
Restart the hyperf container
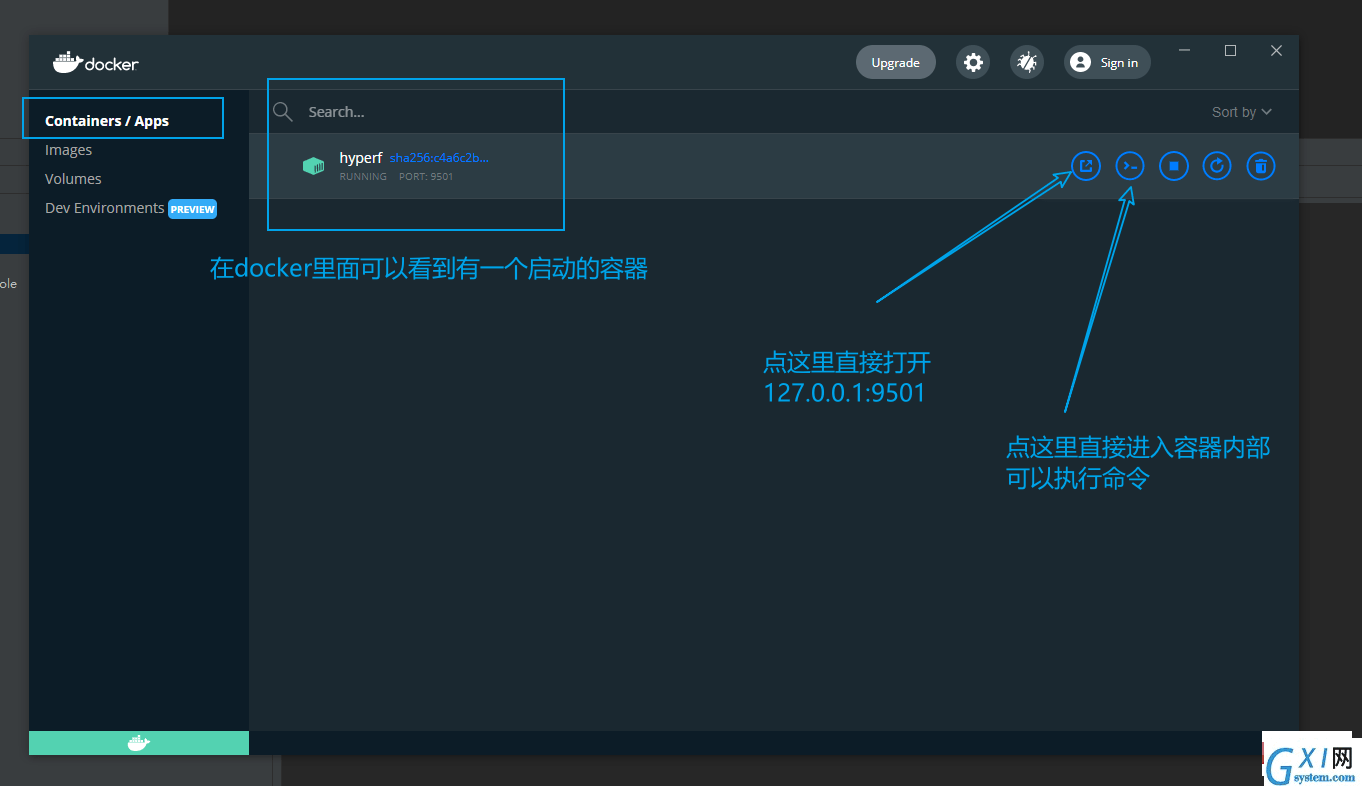pos(1217,166)
